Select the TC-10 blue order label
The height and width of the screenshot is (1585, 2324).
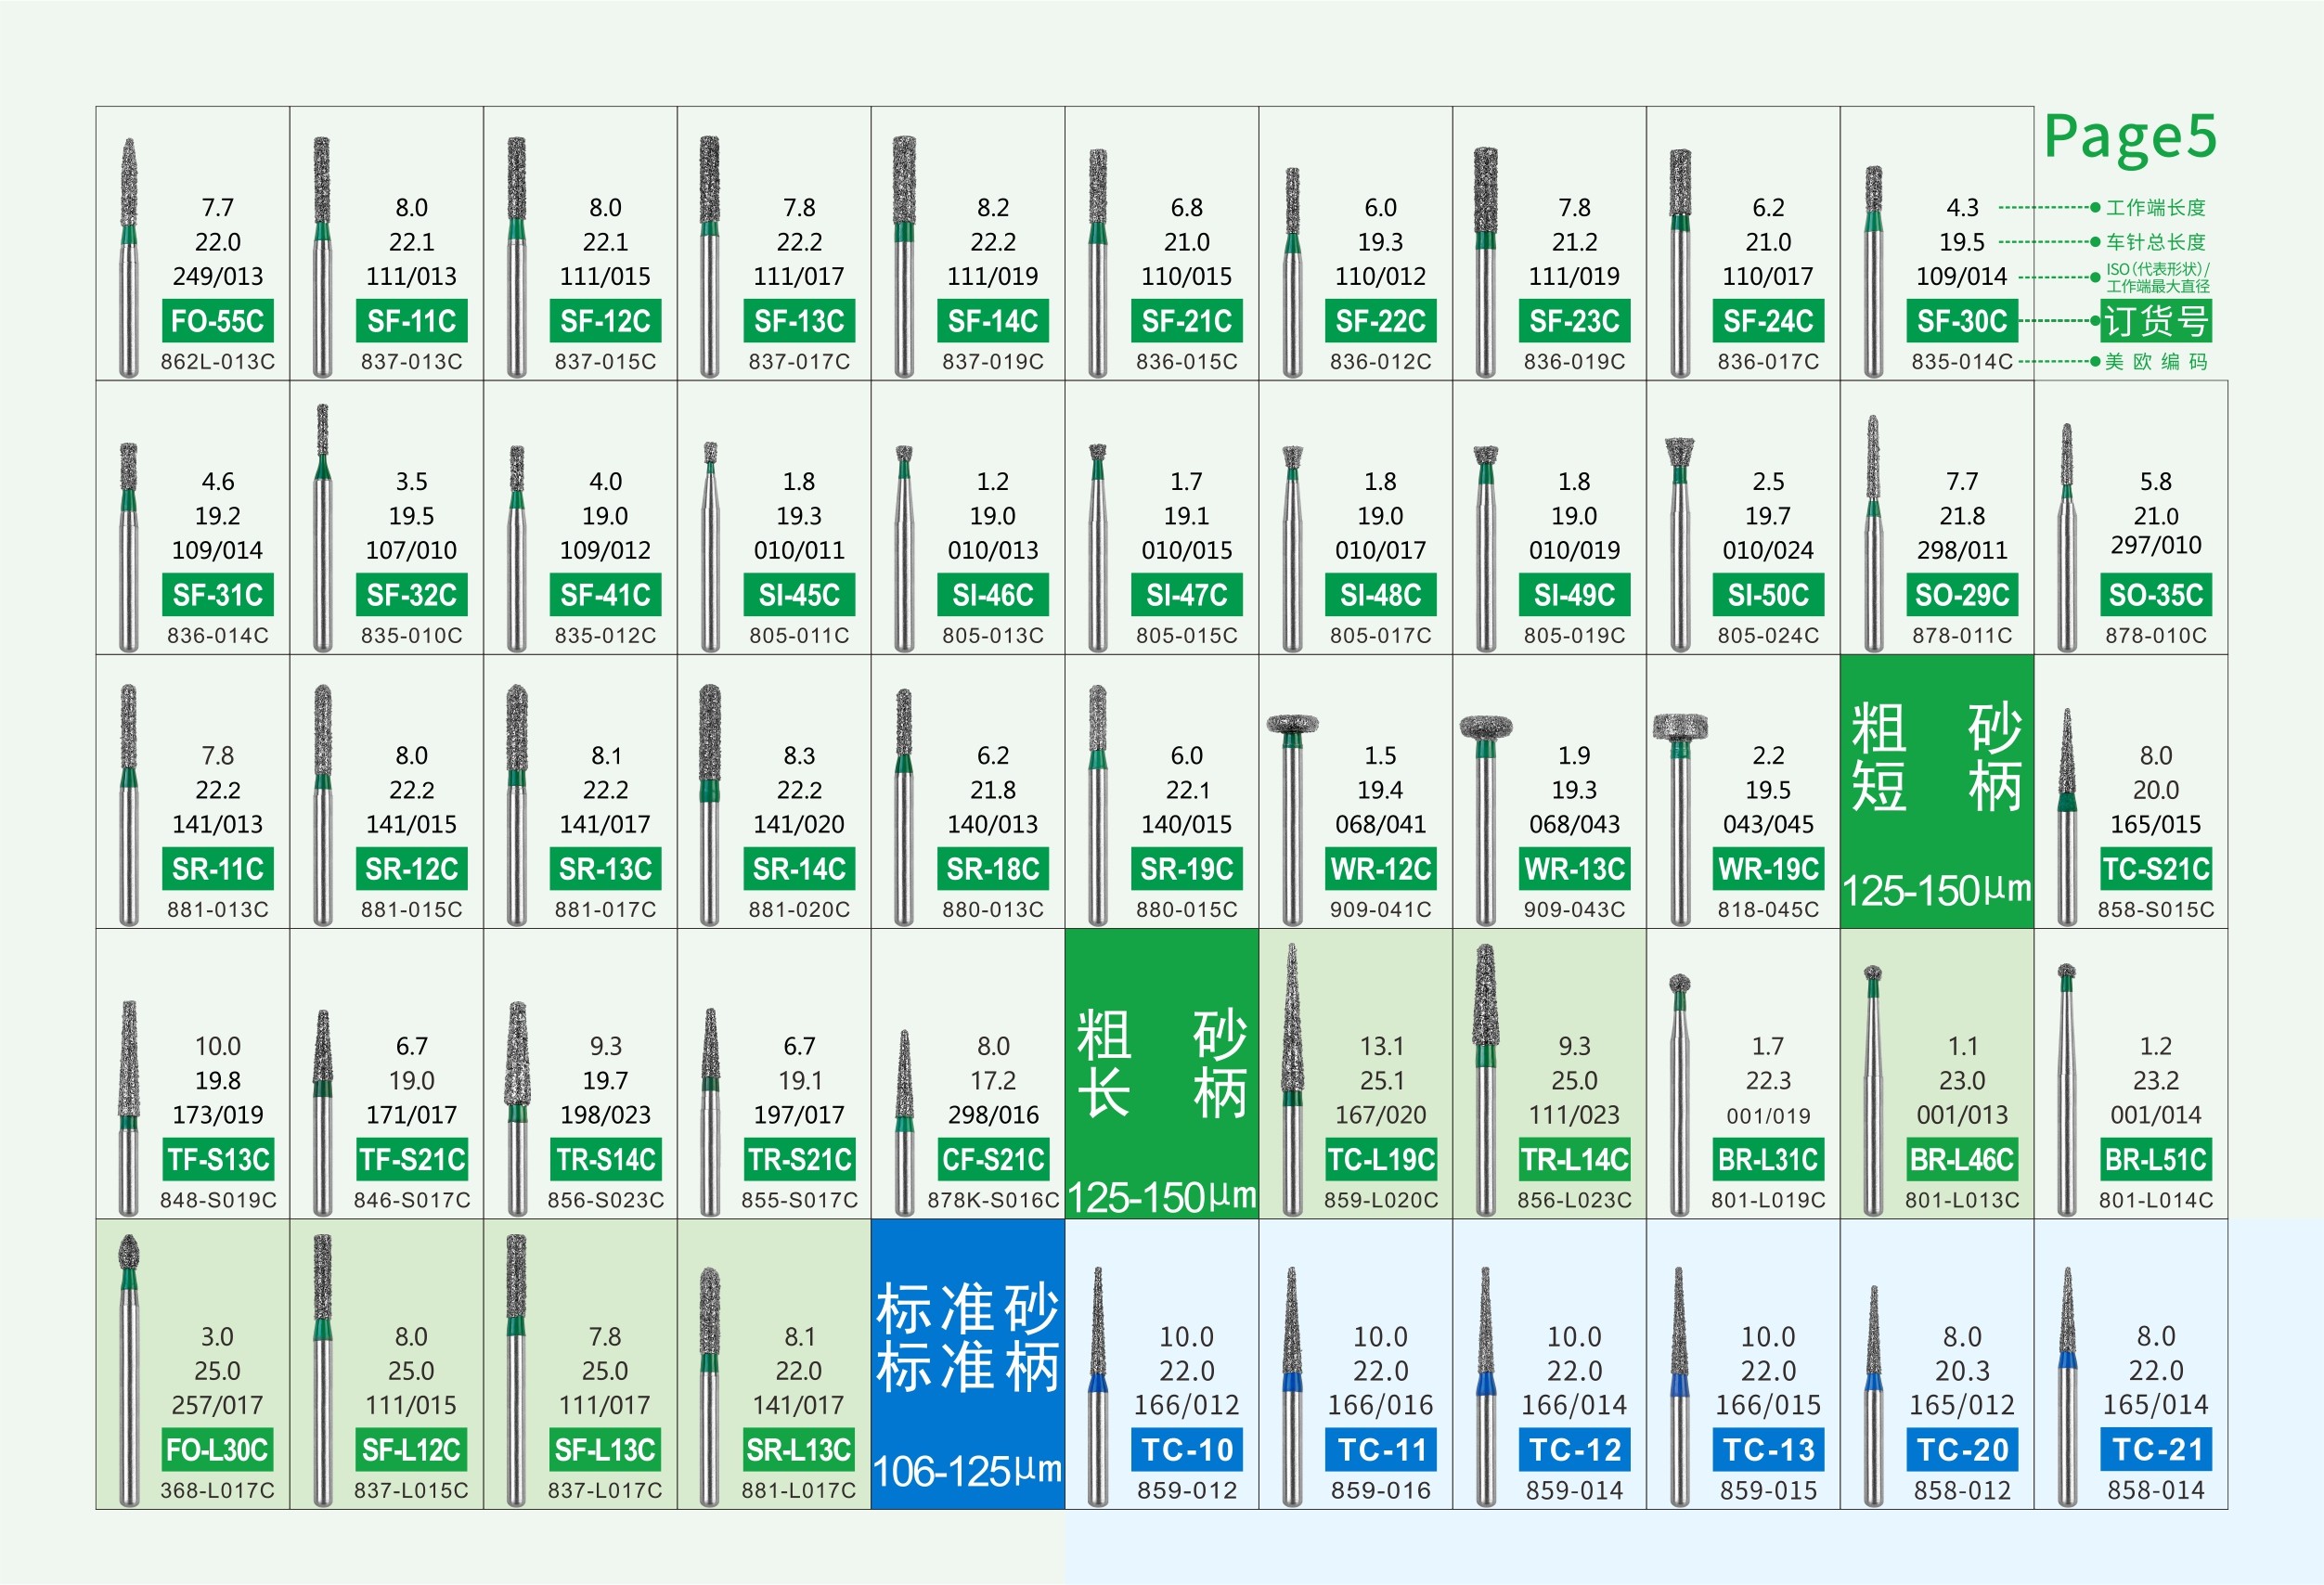pyautogui.click(x=1187, y=1450)
